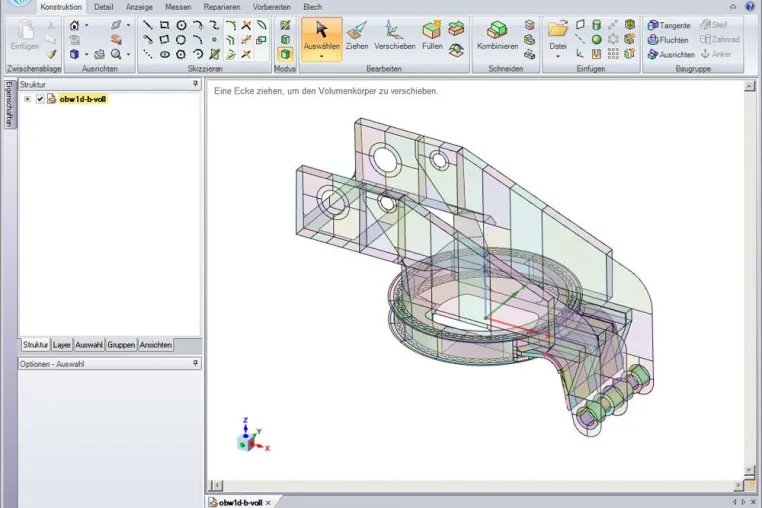Image resolution: width=762 pixels, height=508 pixels.
Task: Click the Shell icon in Einfügen group
Action: point(629,25)
